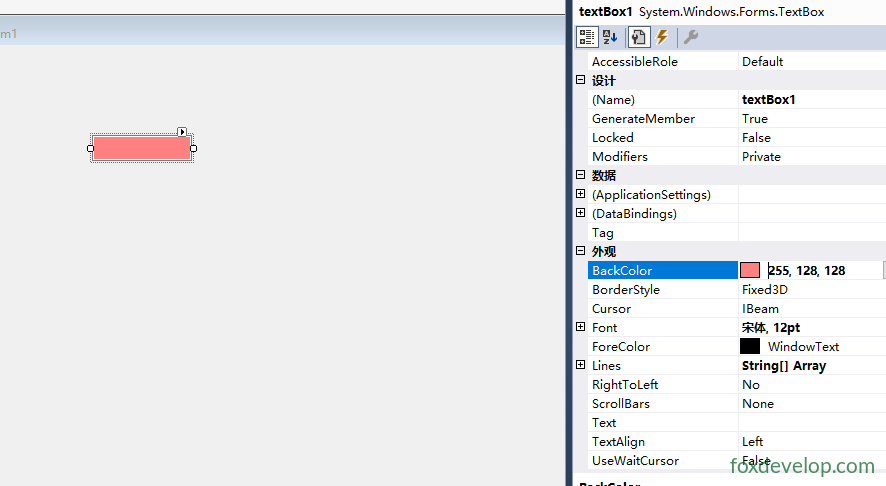Select the black ForeColor swatch
This screenshot has width=886, height=486.
pyautogui.click(x=750, y=346)
